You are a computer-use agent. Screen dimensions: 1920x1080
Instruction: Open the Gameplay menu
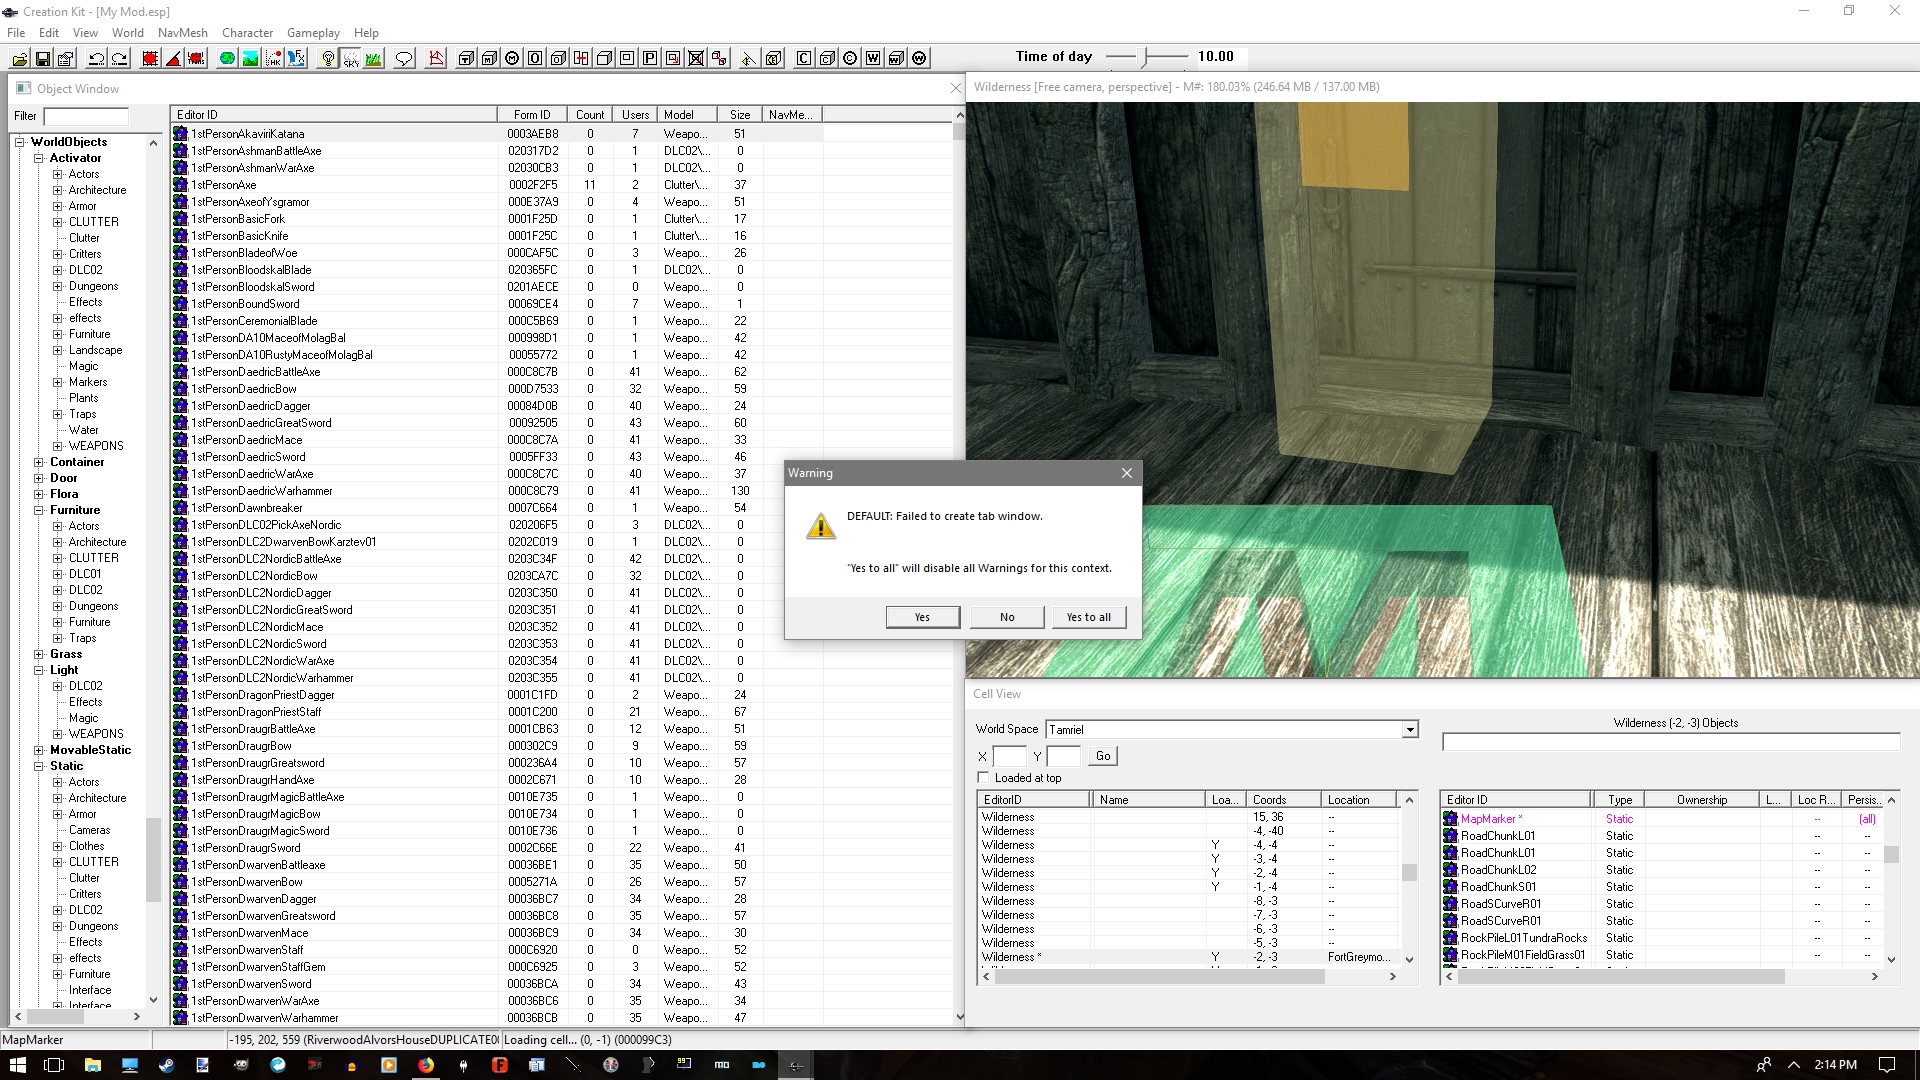(x=313, y=32)
